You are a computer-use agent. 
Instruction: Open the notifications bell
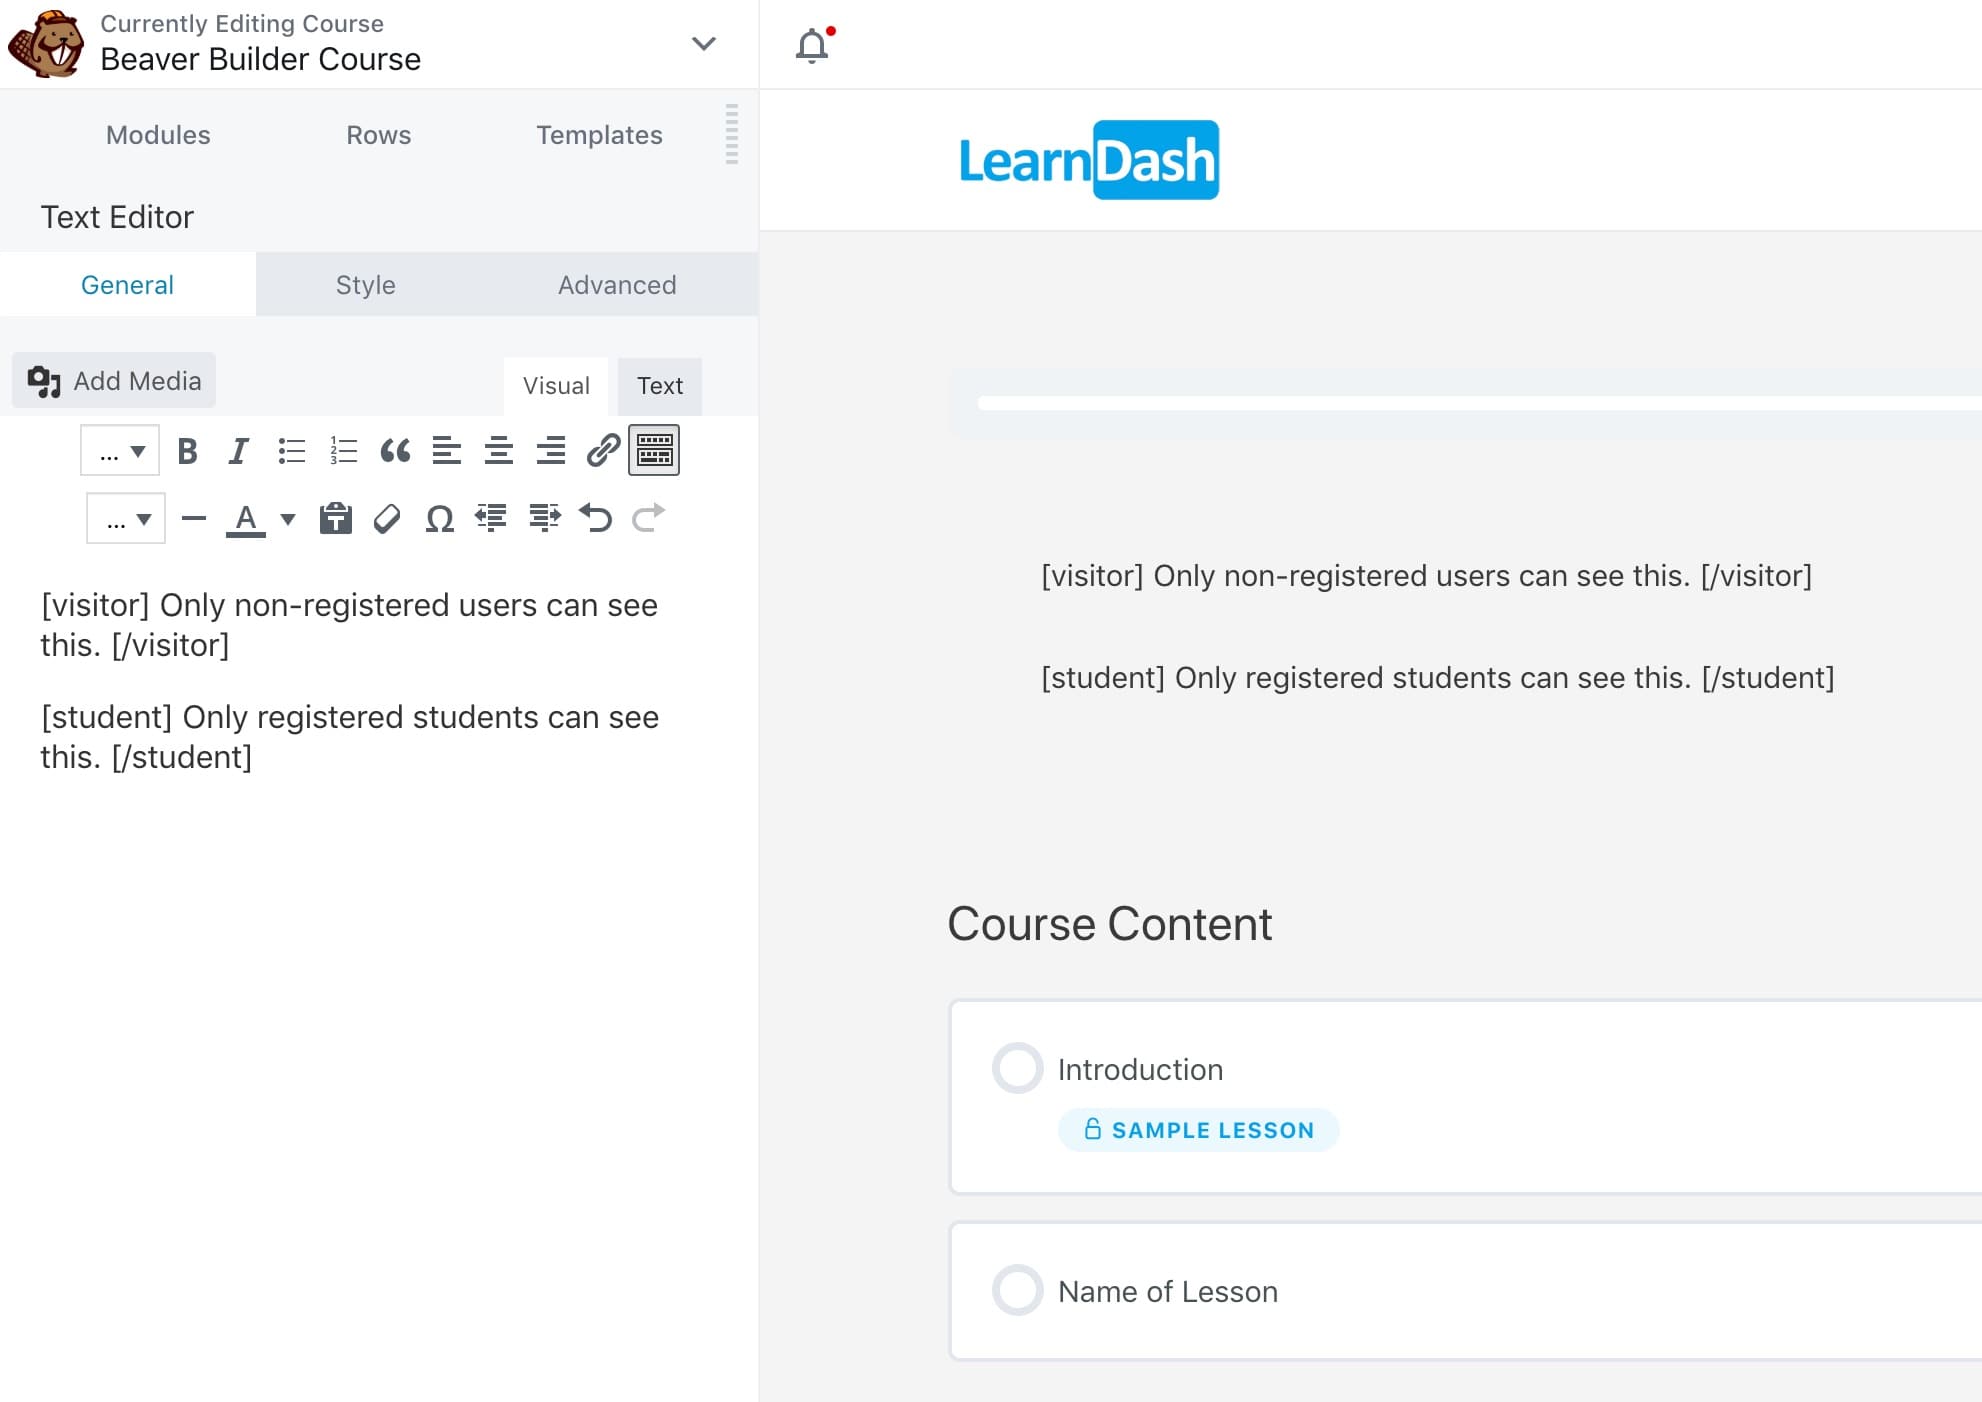click(813, 45)
